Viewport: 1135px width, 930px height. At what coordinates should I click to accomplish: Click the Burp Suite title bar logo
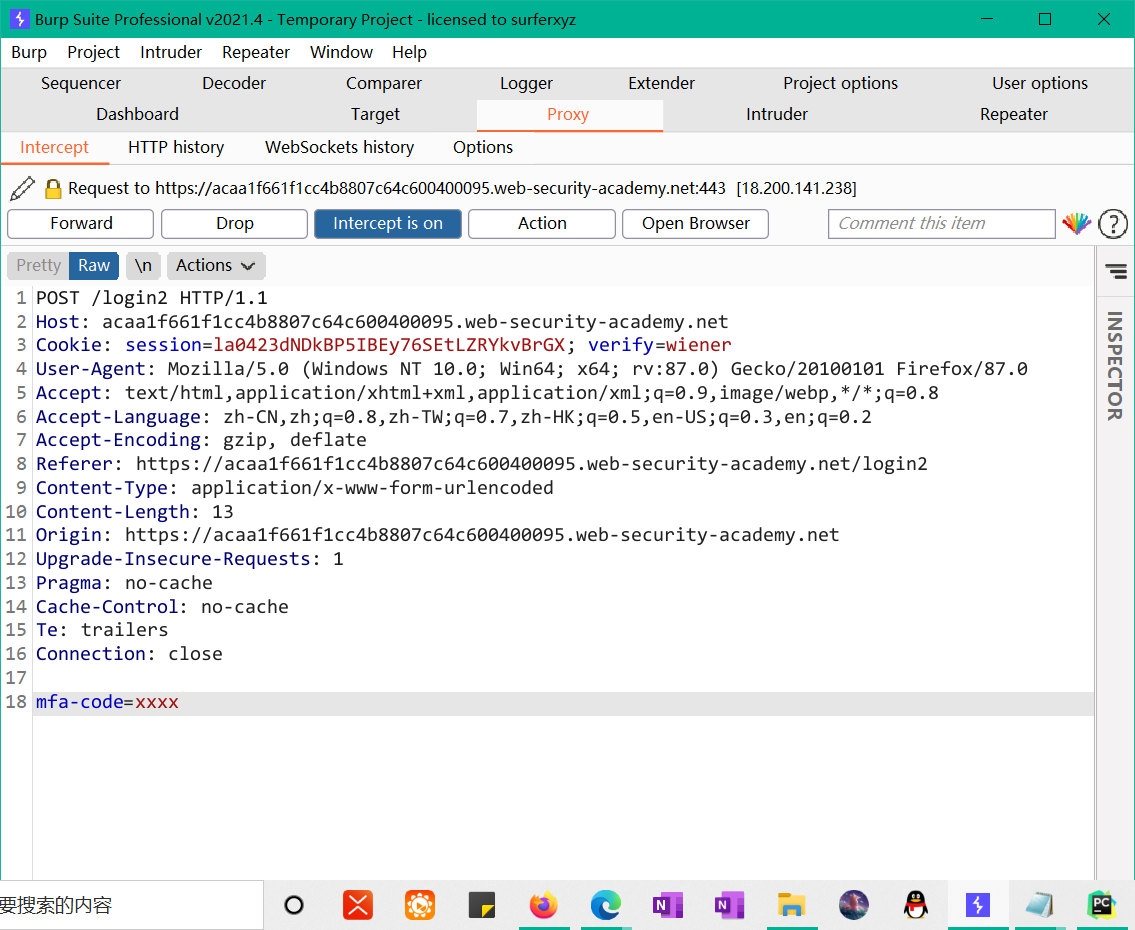point(20,19)
